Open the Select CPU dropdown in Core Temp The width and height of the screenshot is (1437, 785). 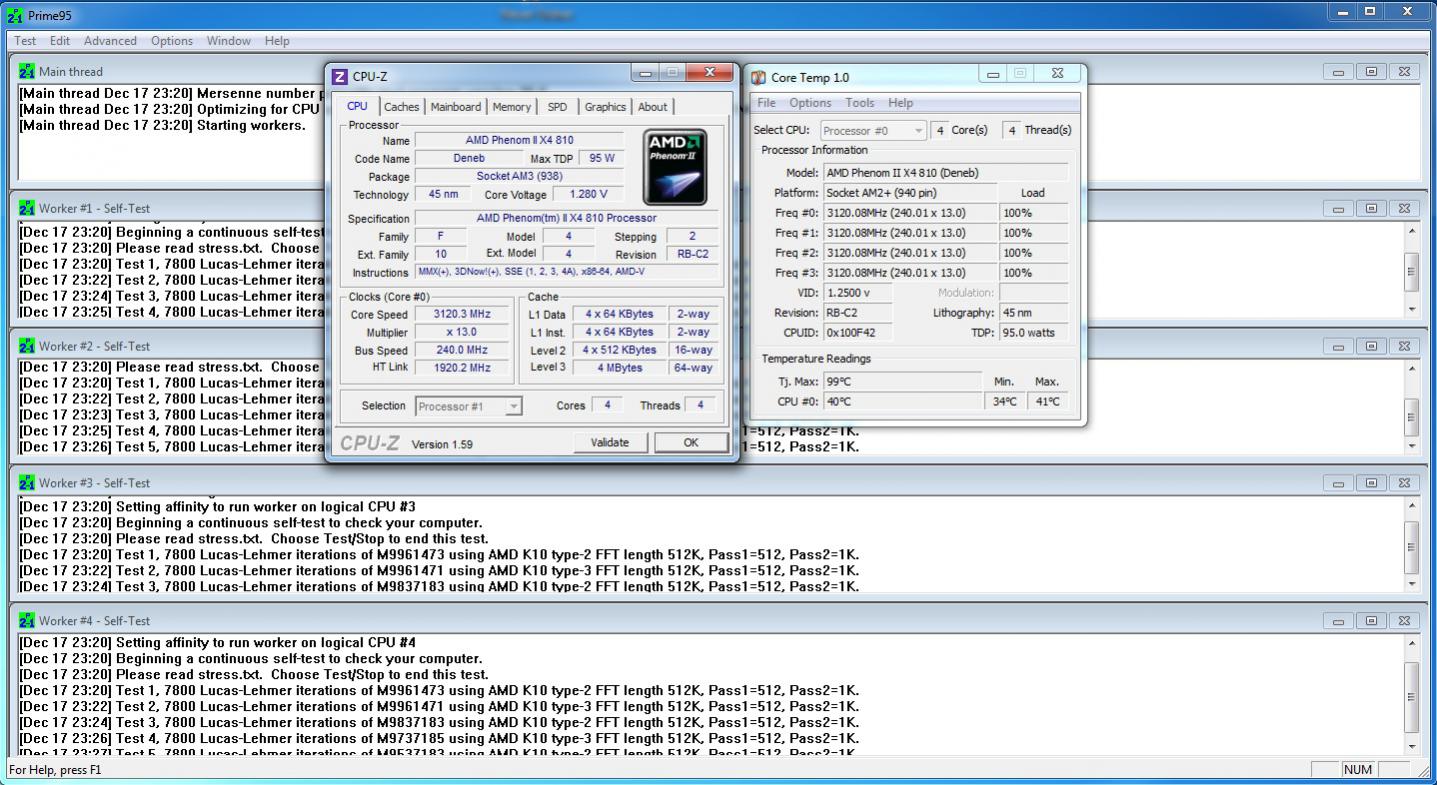pos(874,131)
